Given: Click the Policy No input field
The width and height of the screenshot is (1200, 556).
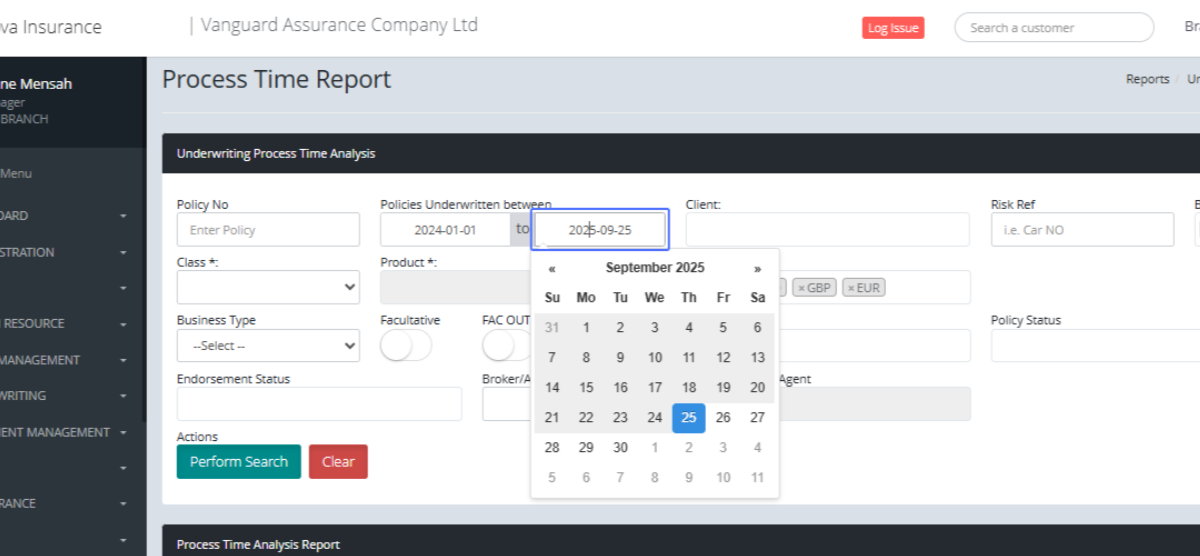Looking at the screenshot, I should pyautogui.click(x=268, y=230).
